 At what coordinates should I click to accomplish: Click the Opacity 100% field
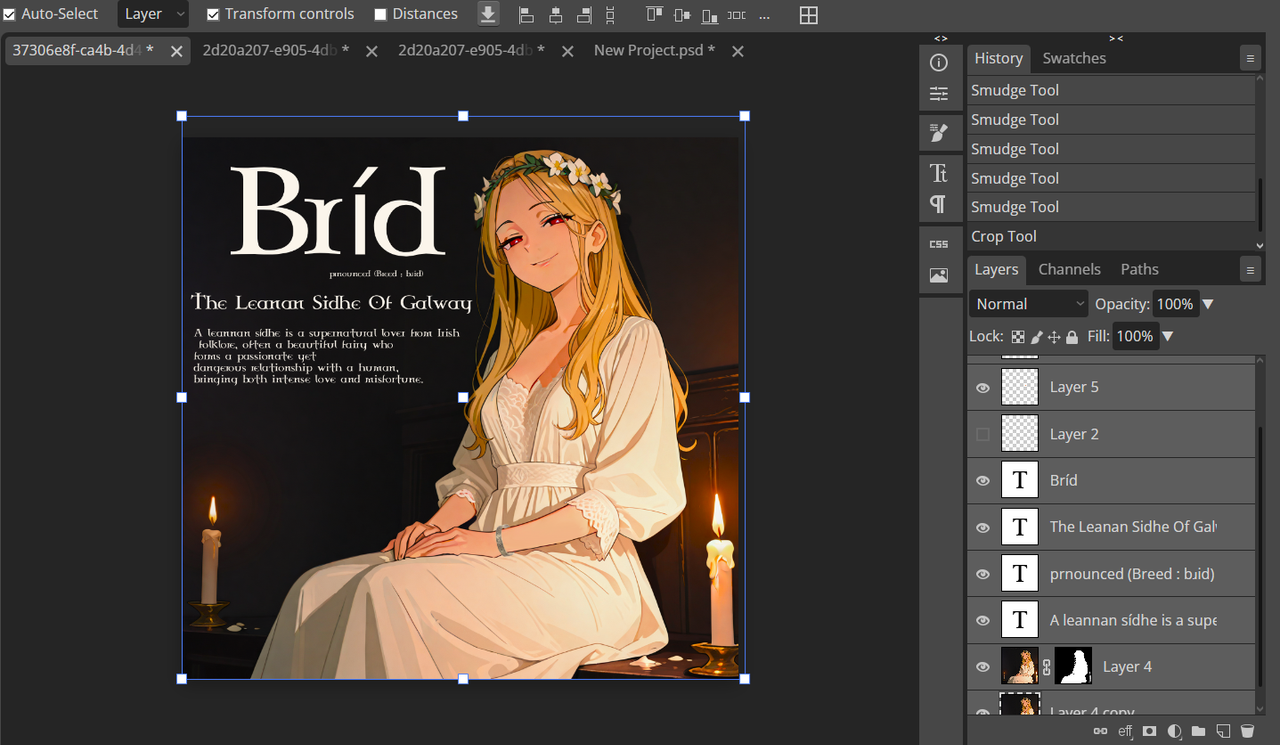pos(1175,304)
